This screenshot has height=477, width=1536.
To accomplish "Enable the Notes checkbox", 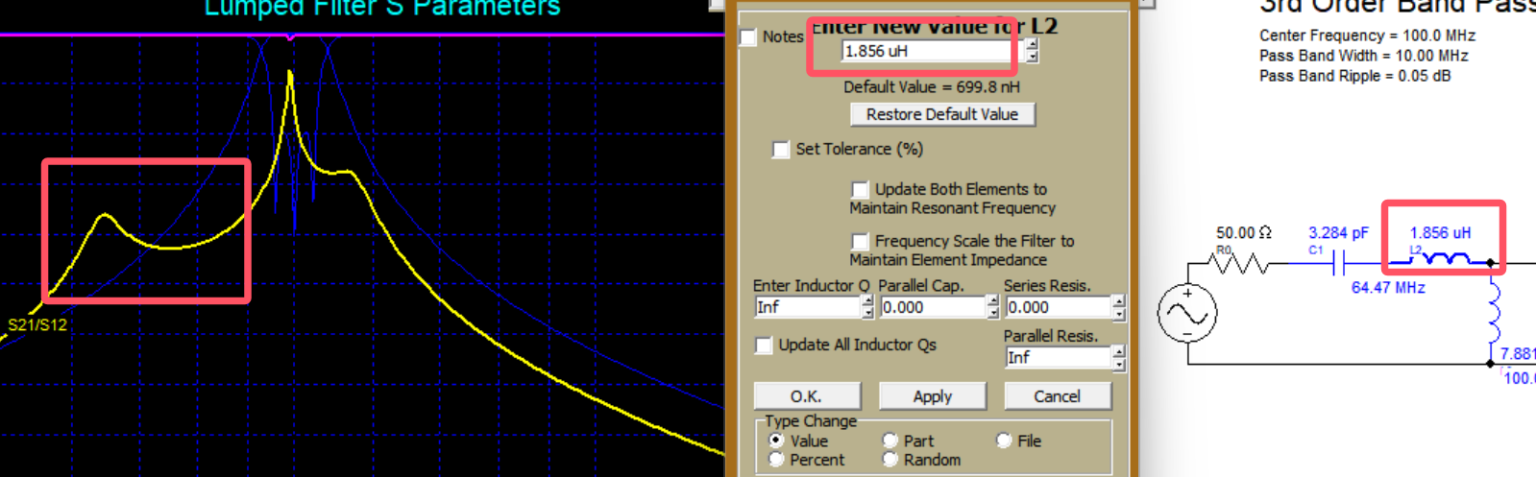I will pyautogui.click(x=748, y=37).
